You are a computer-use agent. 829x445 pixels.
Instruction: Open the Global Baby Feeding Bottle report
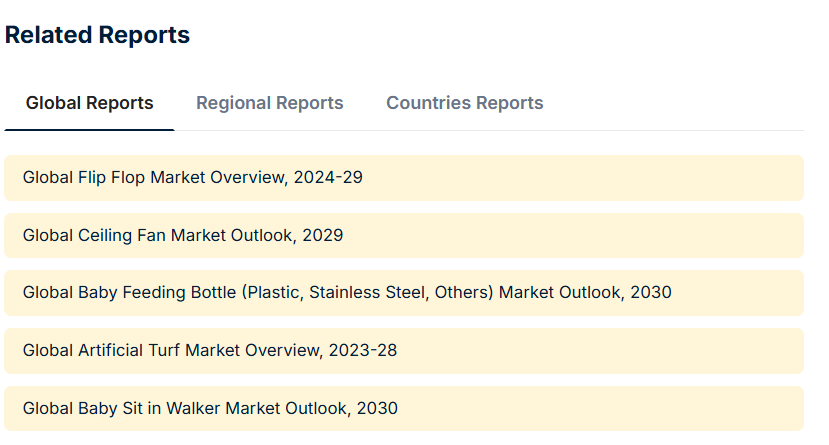tap(347, 292)
